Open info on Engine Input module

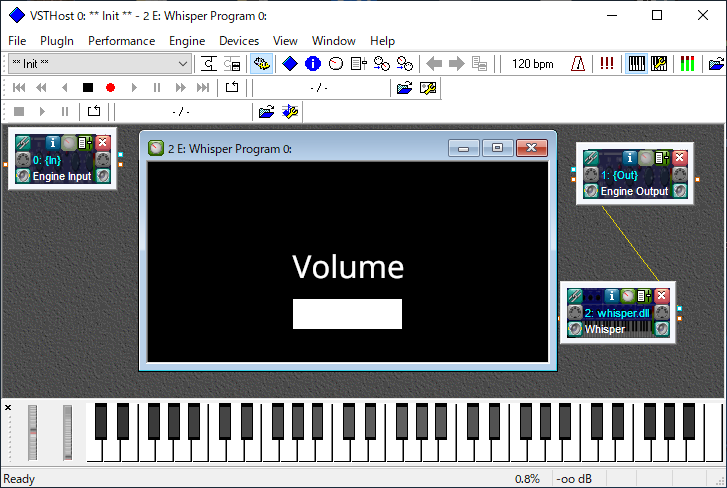tap(53, 143)
